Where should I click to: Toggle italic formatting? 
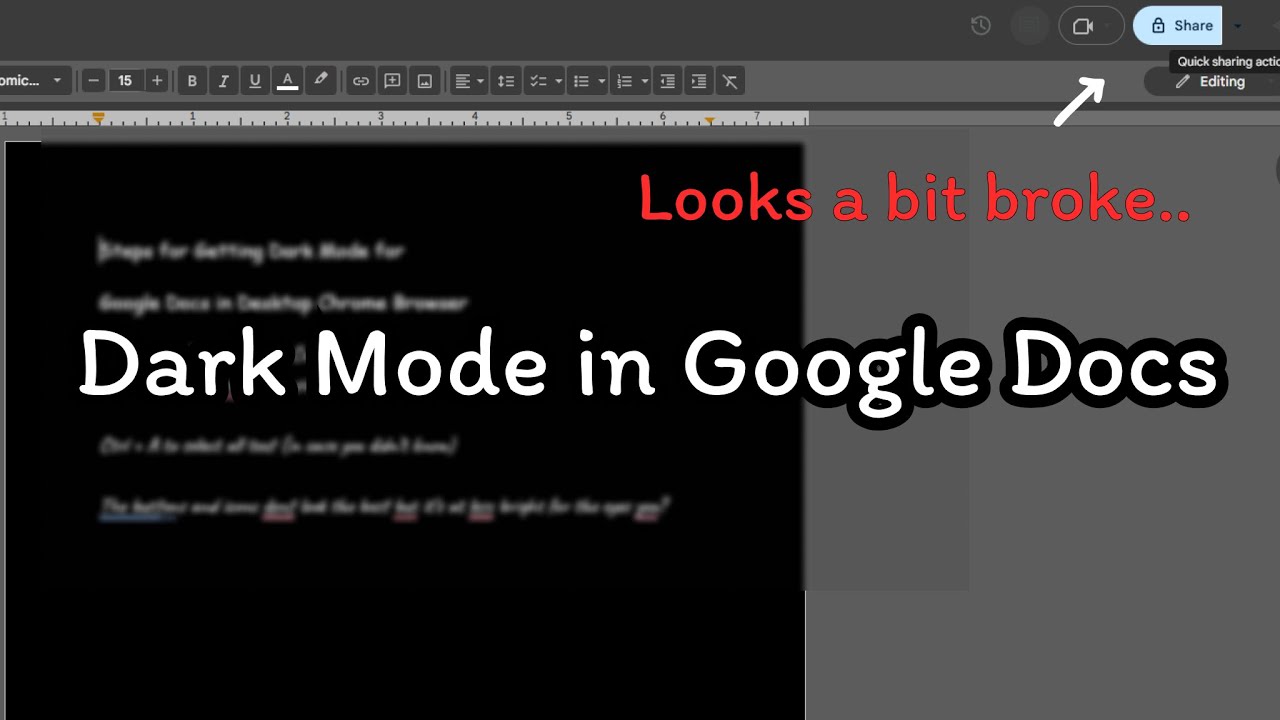coord(223,81)
